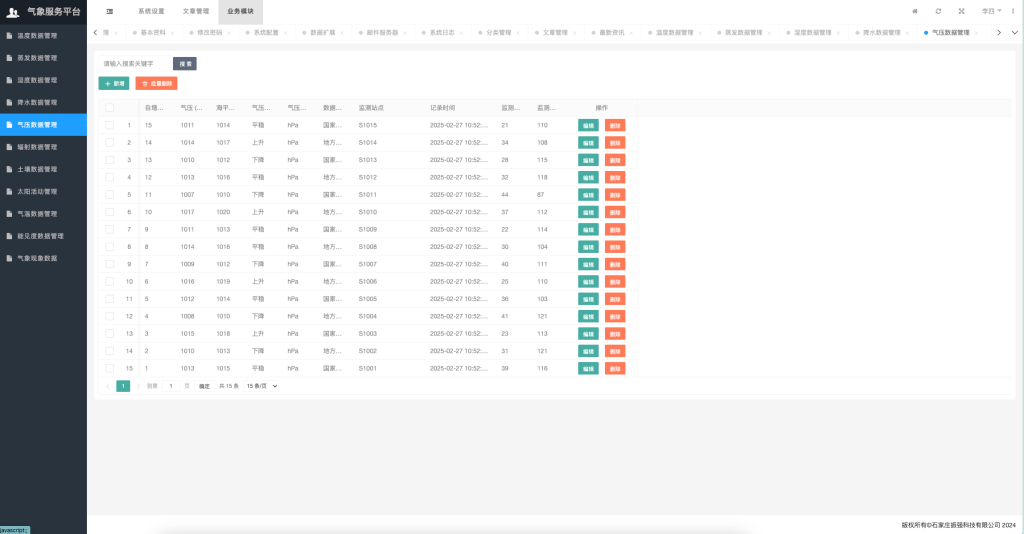Check the checkbox for row 1
Screen dimensions: 1024x534
coord(110,126)
